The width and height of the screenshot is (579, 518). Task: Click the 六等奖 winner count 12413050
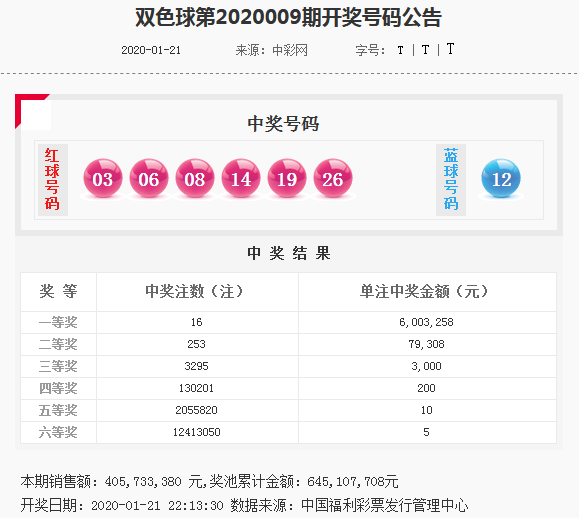click(x=196, y=432)
